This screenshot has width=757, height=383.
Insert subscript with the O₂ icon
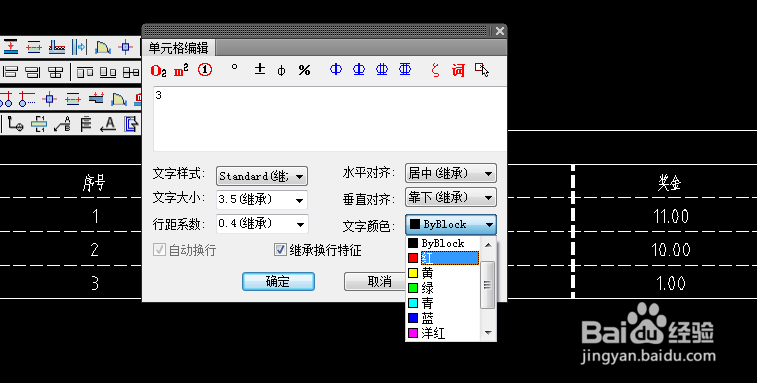click(158, 71)
